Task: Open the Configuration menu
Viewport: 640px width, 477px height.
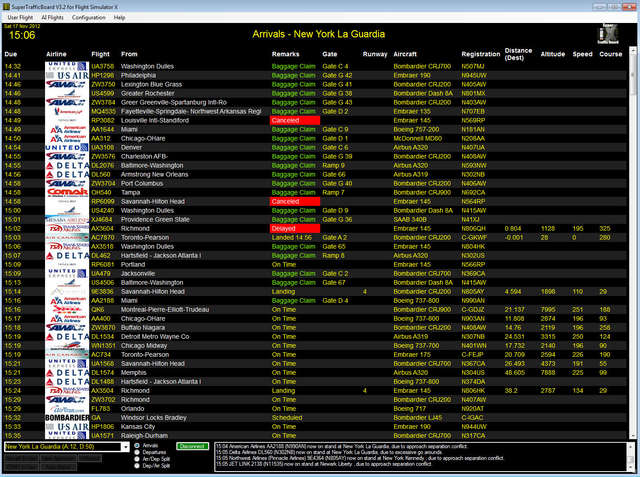Action: pyautogui.click(x=89, y=18)
